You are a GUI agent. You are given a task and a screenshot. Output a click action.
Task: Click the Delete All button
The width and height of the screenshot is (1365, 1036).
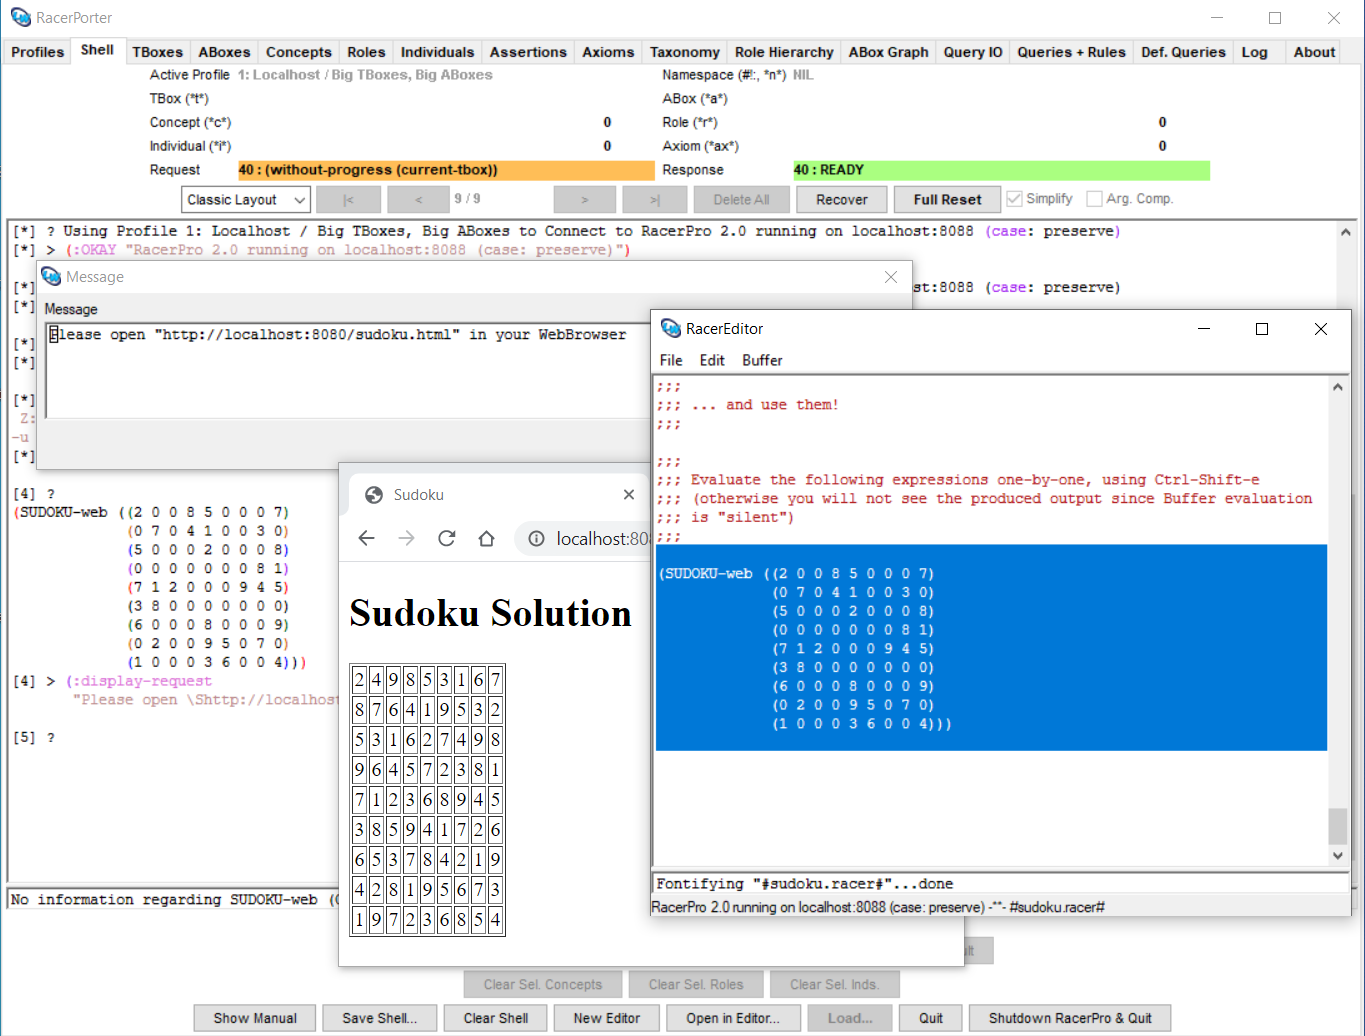741,199
